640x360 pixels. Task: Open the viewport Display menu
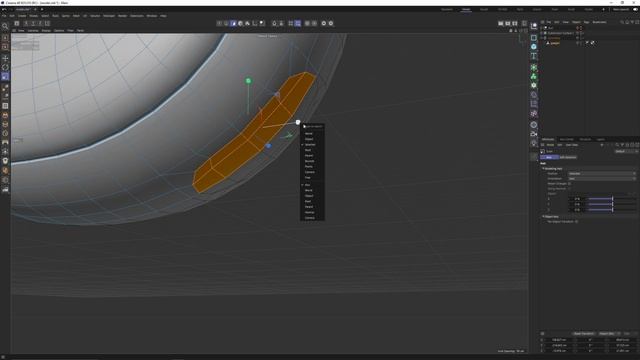pos(46,30)
